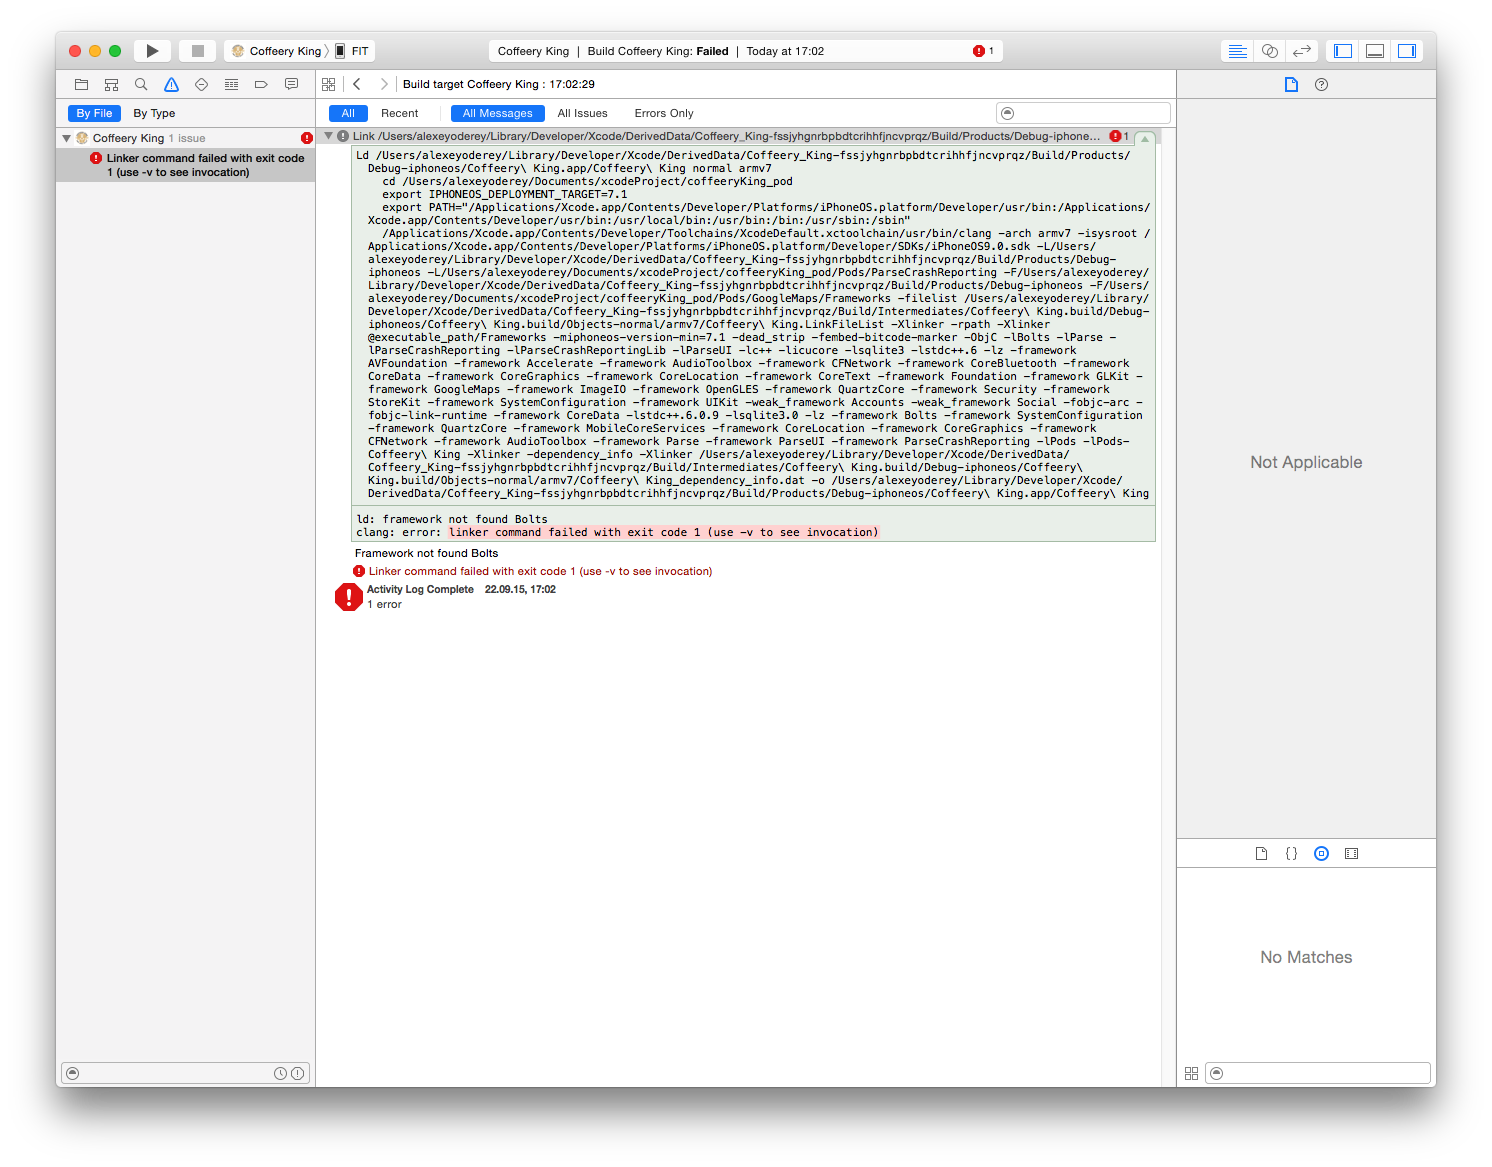Click the error badge on the Link step row
The image size is (1492, 1167).
tap(1119, 136)
